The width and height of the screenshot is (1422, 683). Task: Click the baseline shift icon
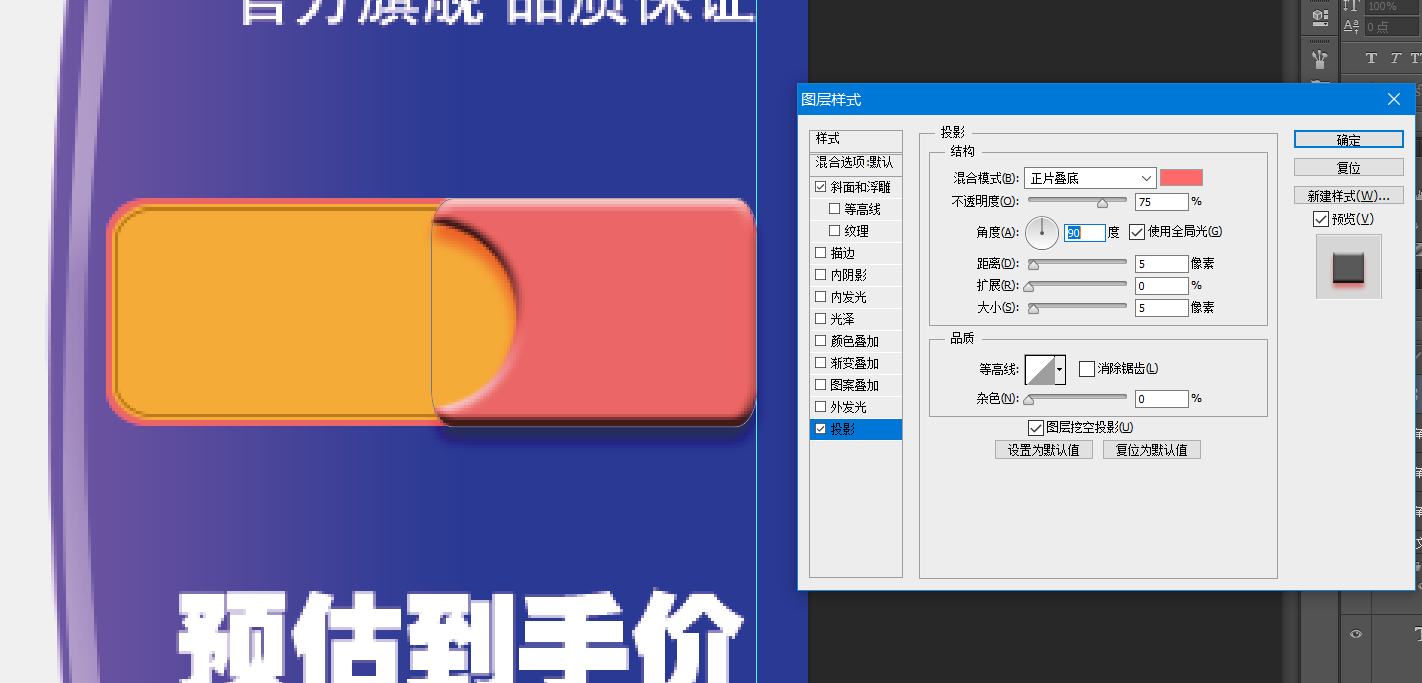[1351, 27]
